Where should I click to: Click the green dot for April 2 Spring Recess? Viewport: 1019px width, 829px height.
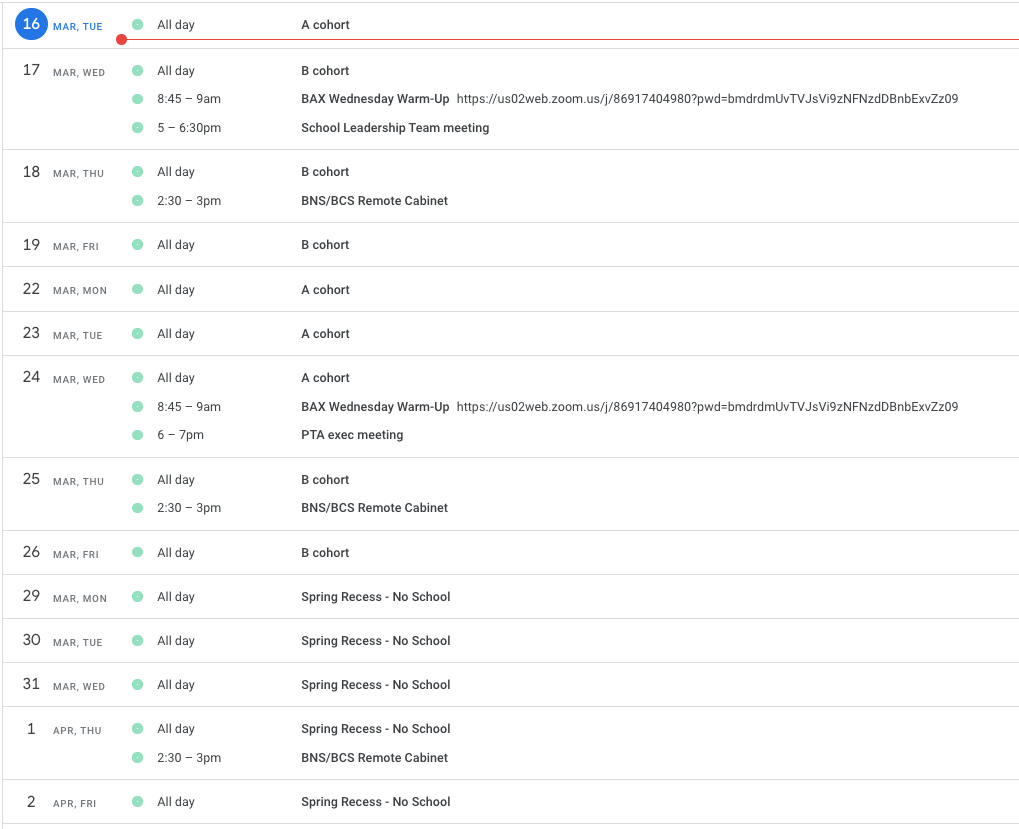[x=137, y=801]
